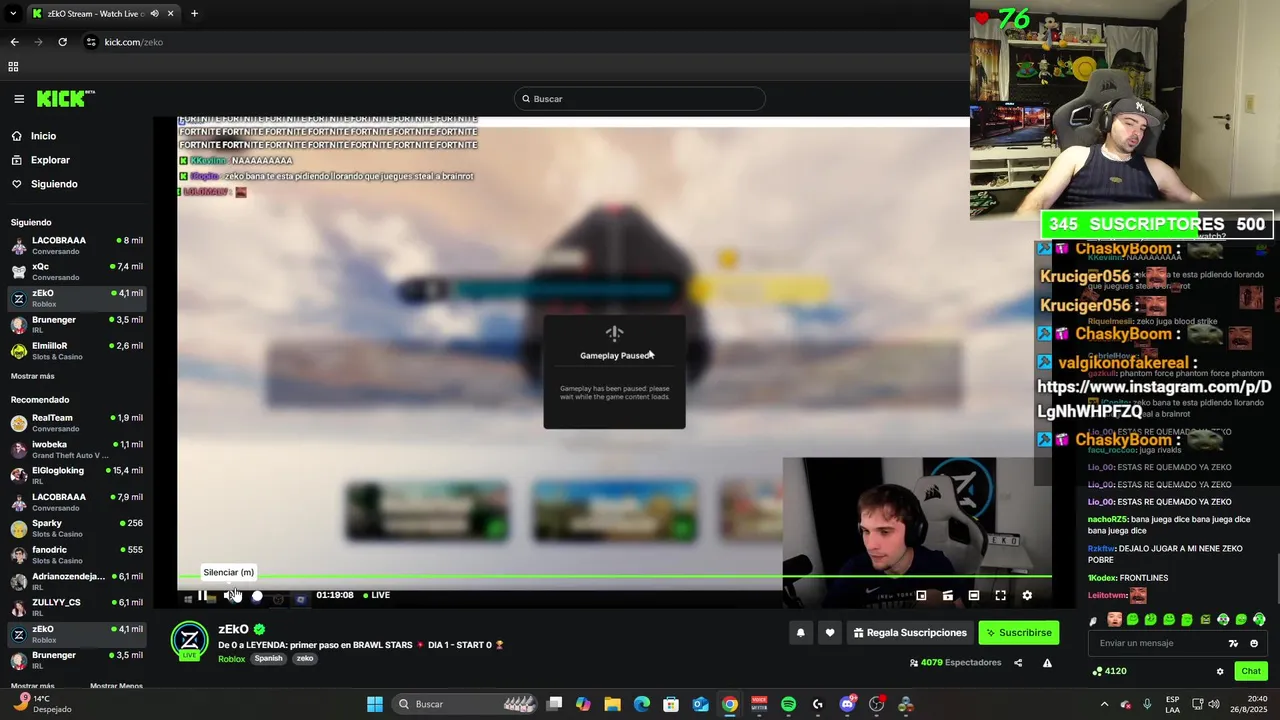This screenshot has height=720, width=1280.
Task: Open ElmilloR channel in sidebar
Action: click(78, 350)
